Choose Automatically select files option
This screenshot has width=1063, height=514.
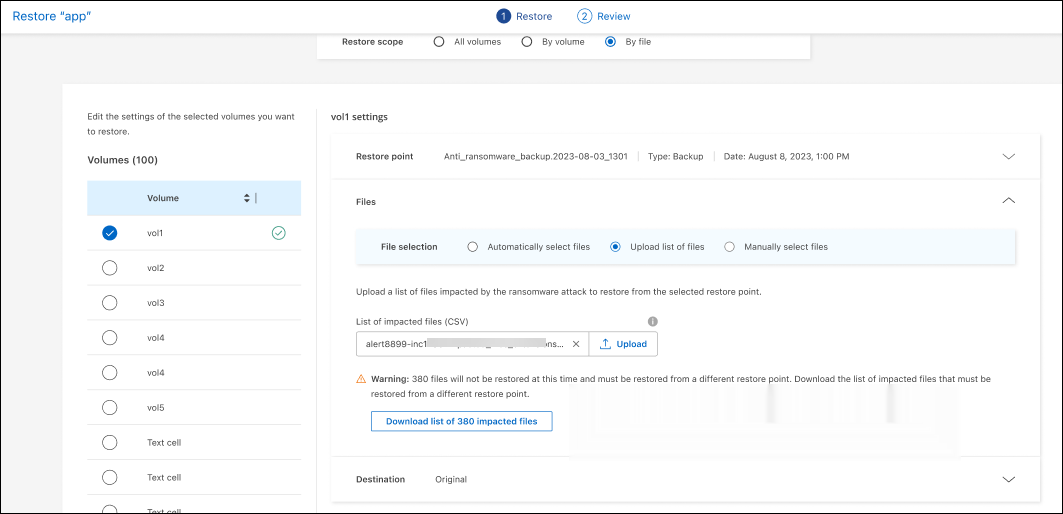(x=473, y=247)
